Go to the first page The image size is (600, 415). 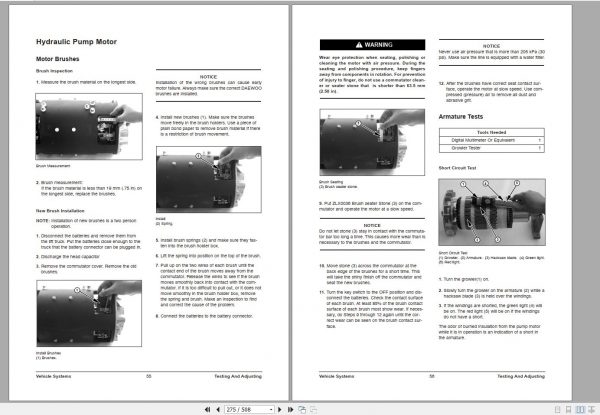(207, 409)
